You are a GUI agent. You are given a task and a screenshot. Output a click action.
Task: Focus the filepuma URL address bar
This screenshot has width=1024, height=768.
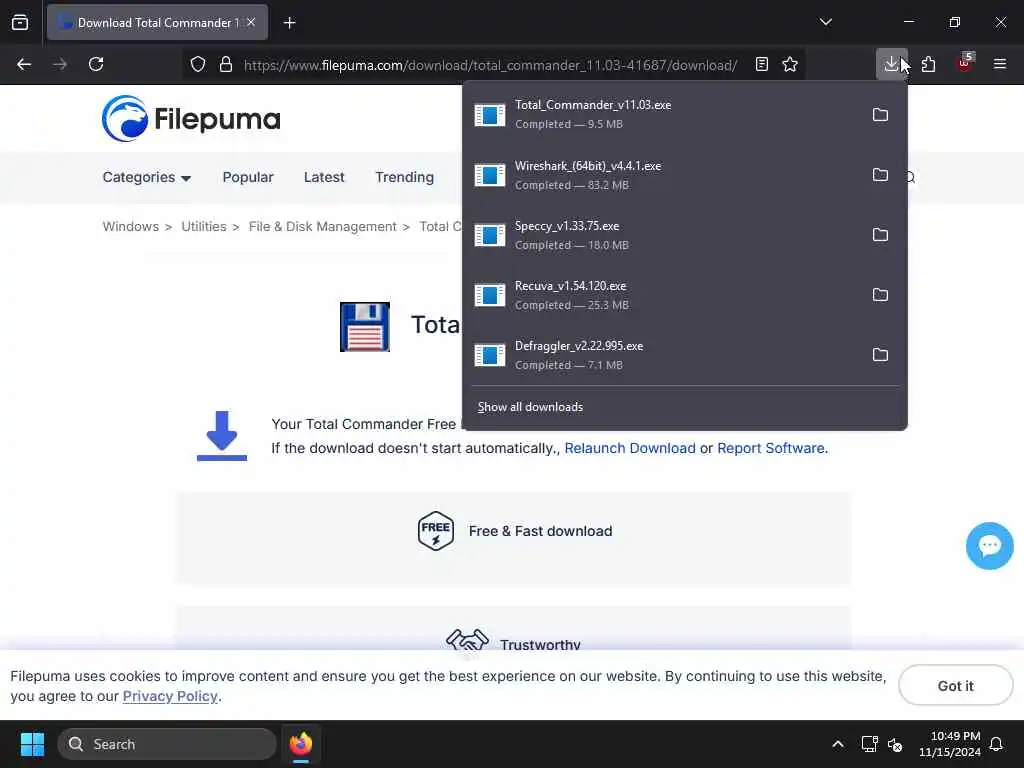490,65
